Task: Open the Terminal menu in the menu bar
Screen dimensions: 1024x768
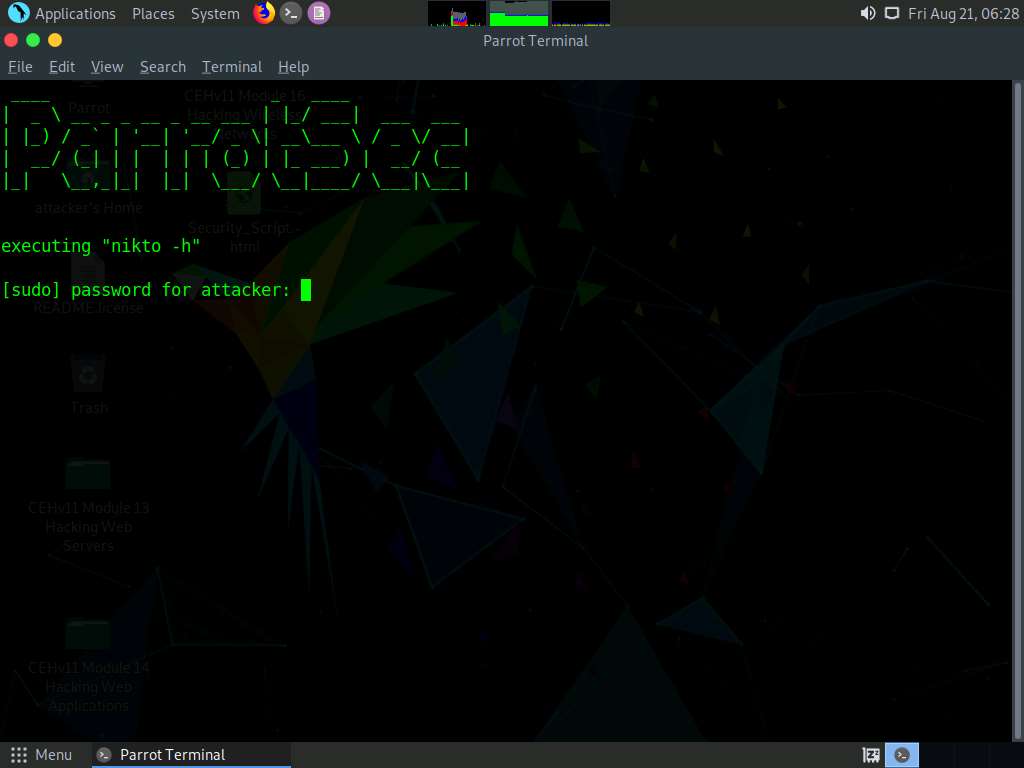Action: [232, 67]
